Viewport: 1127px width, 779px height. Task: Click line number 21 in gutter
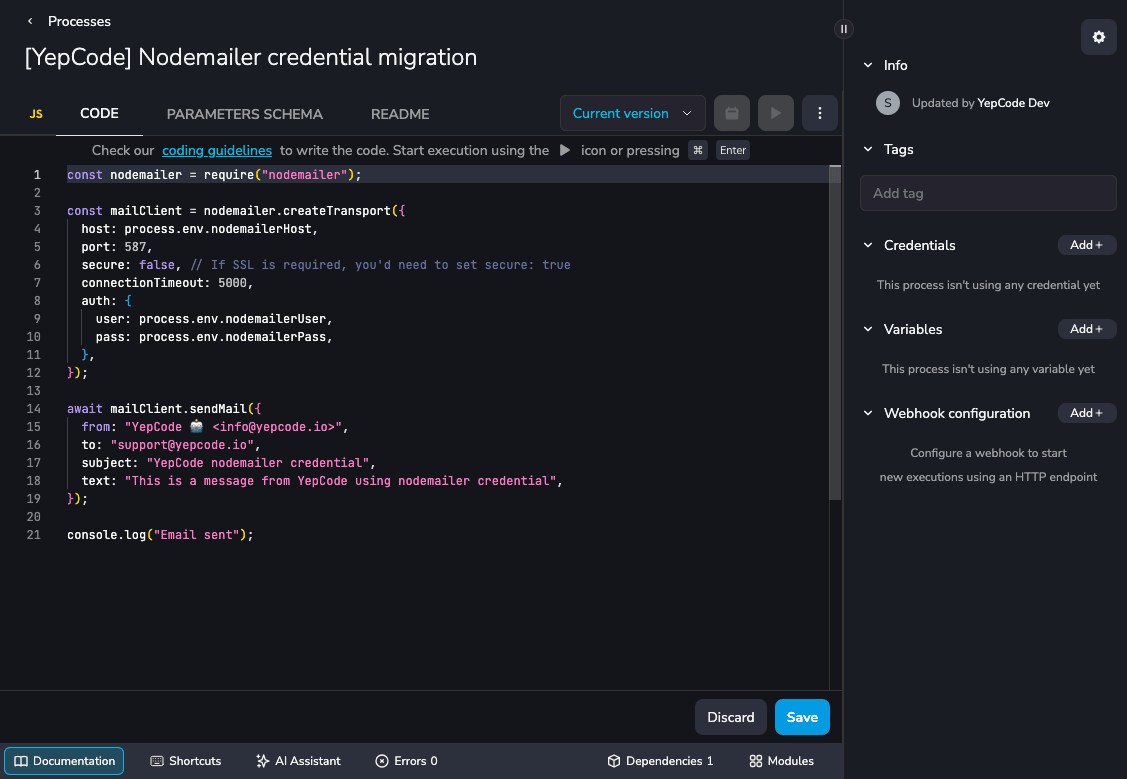click(34, 535)
